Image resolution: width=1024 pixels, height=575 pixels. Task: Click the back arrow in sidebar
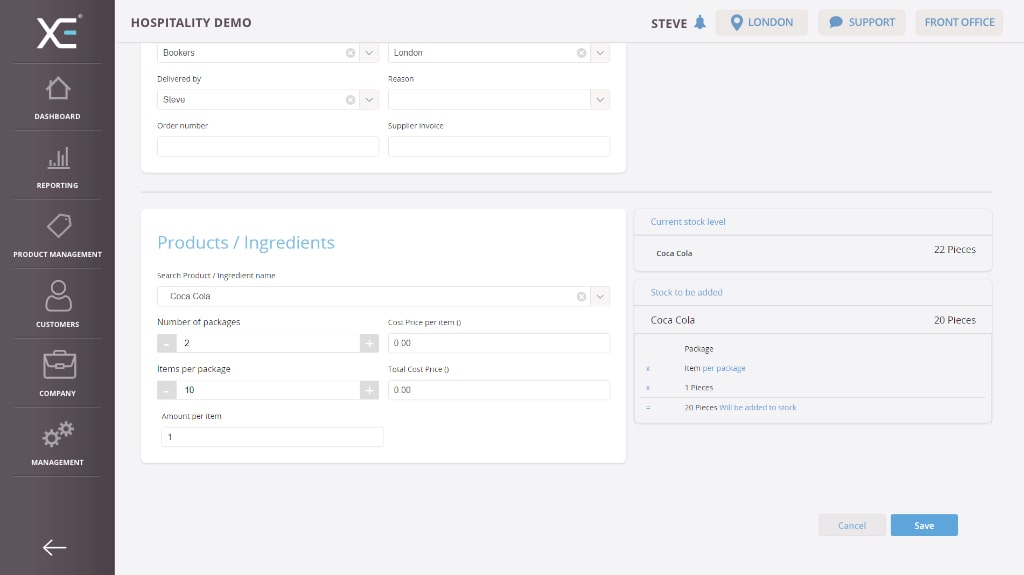55,547
